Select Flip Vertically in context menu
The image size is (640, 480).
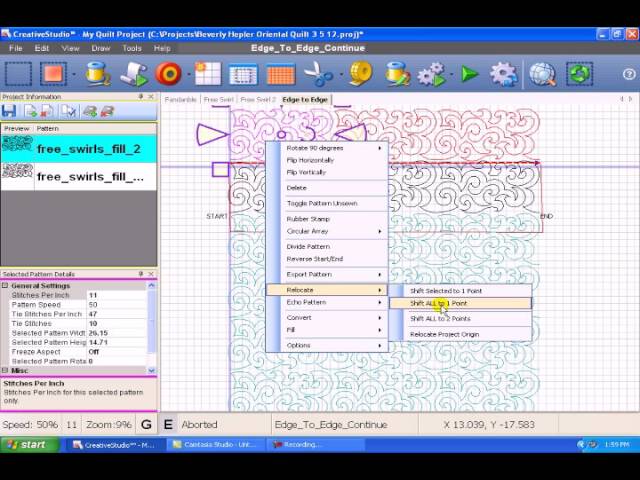327,172
